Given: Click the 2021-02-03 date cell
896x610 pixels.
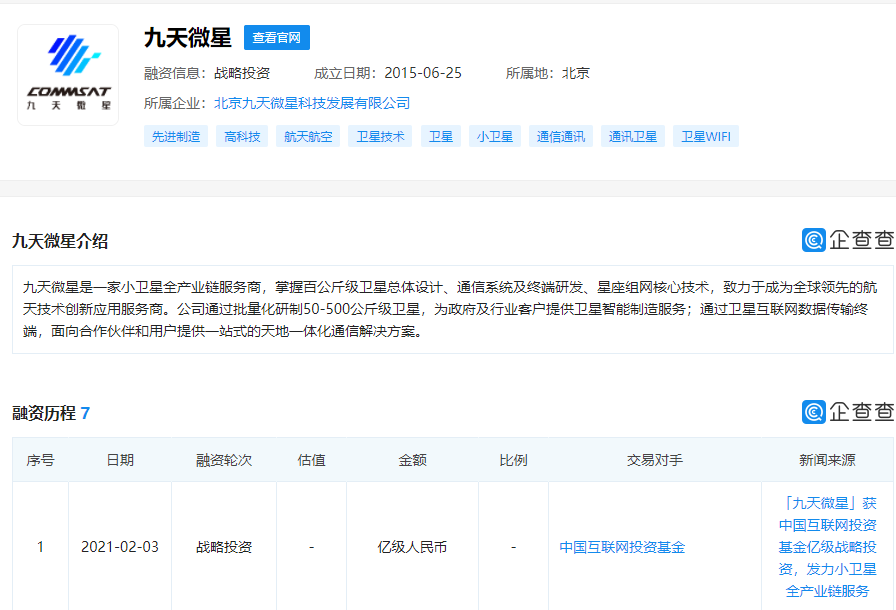Looking at the screenshot, I should point(120,547).
